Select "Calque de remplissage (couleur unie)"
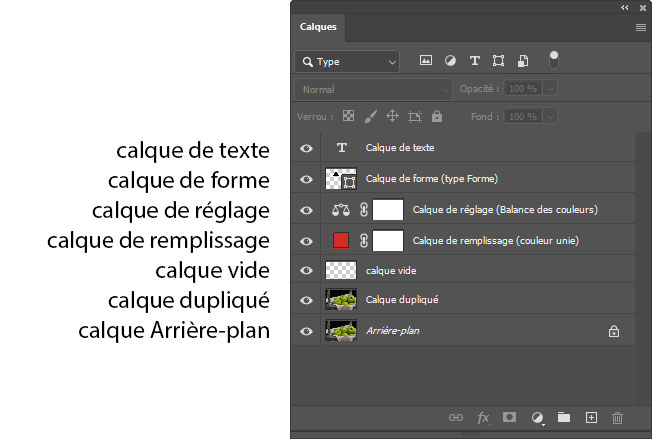 coord(496,241)
